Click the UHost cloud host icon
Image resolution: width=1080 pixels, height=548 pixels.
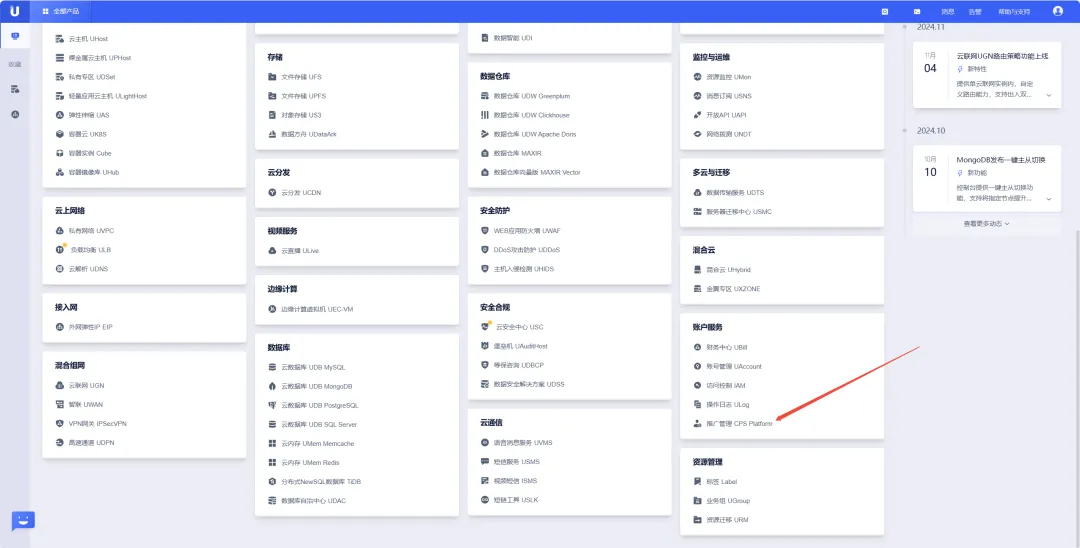(60, 39)
